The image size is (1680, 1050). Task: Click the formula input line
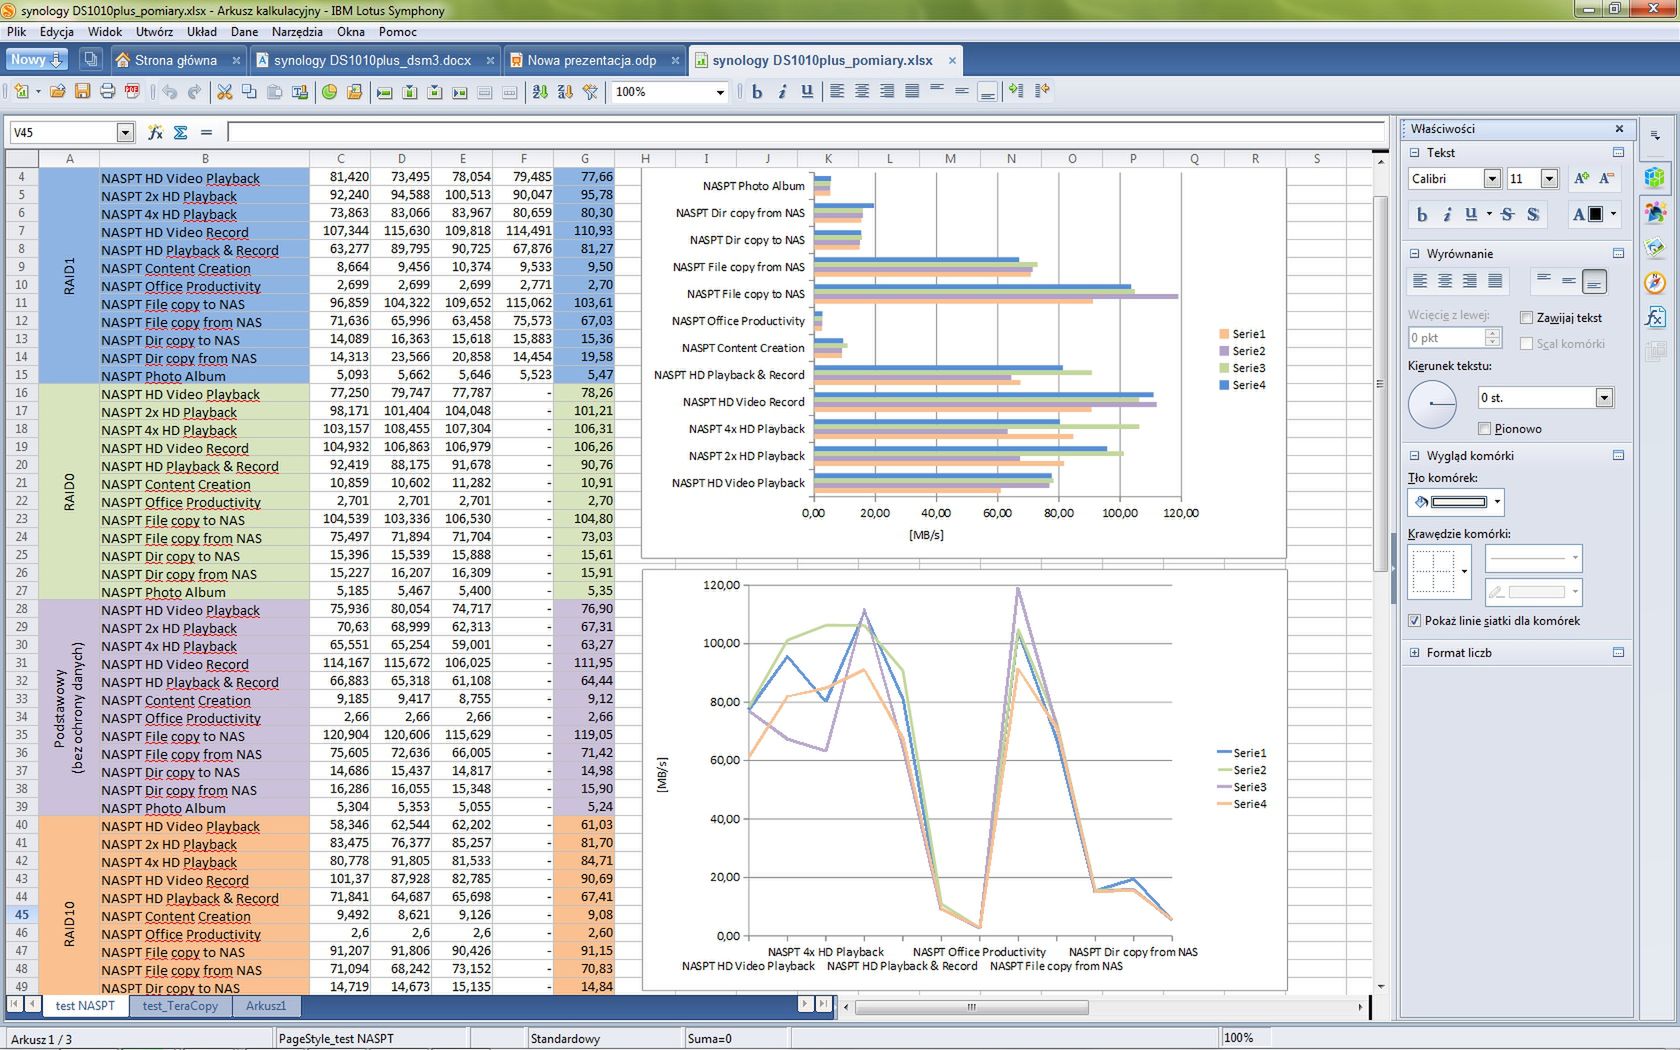(806, 132)
